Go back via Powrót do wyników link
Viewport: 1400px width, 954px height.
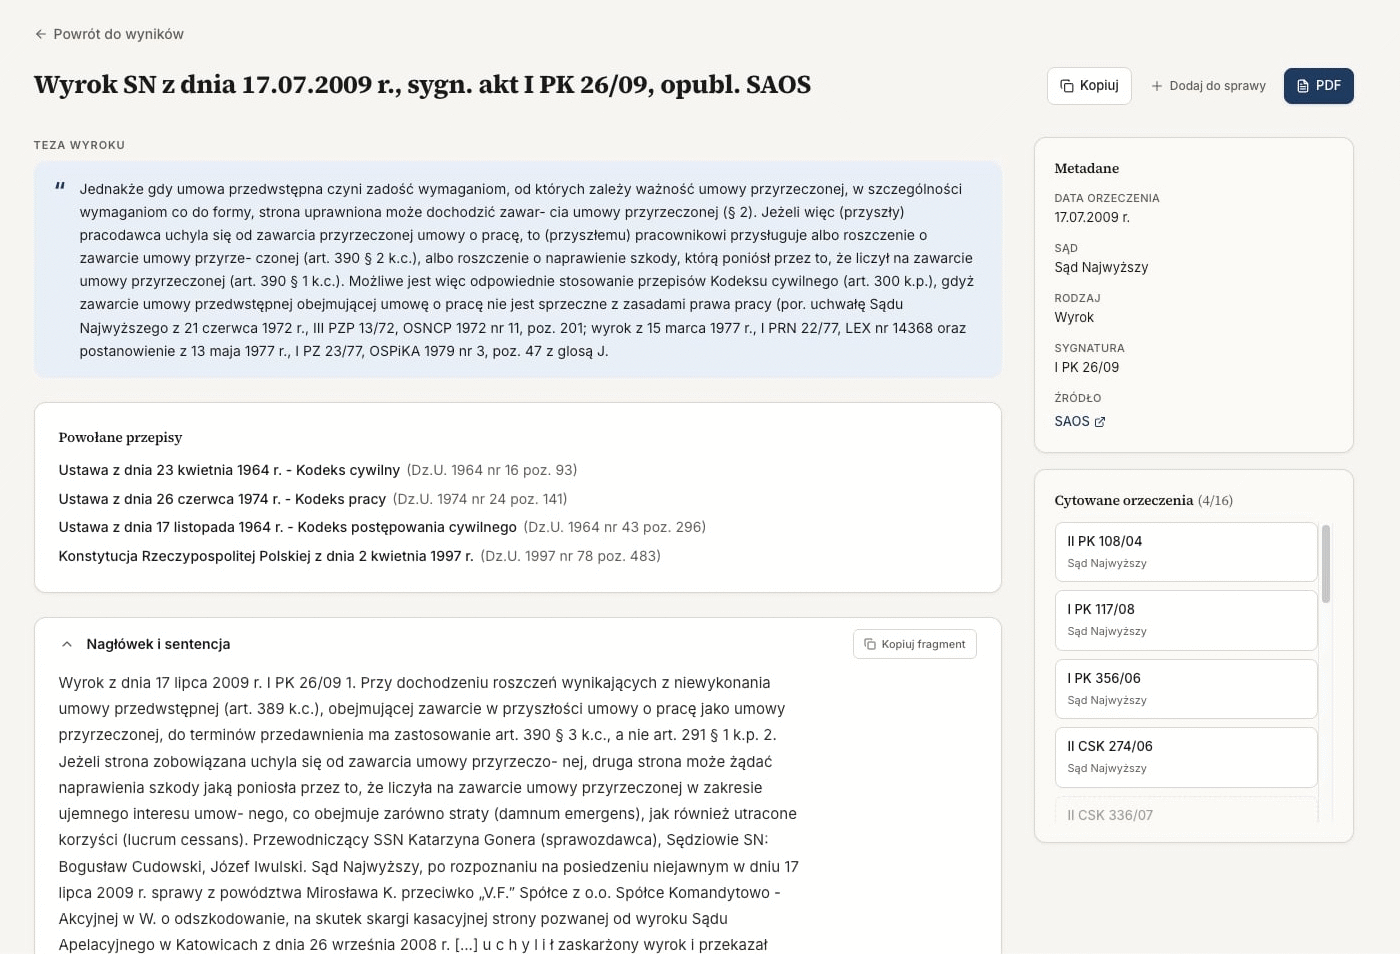(118, 34)
